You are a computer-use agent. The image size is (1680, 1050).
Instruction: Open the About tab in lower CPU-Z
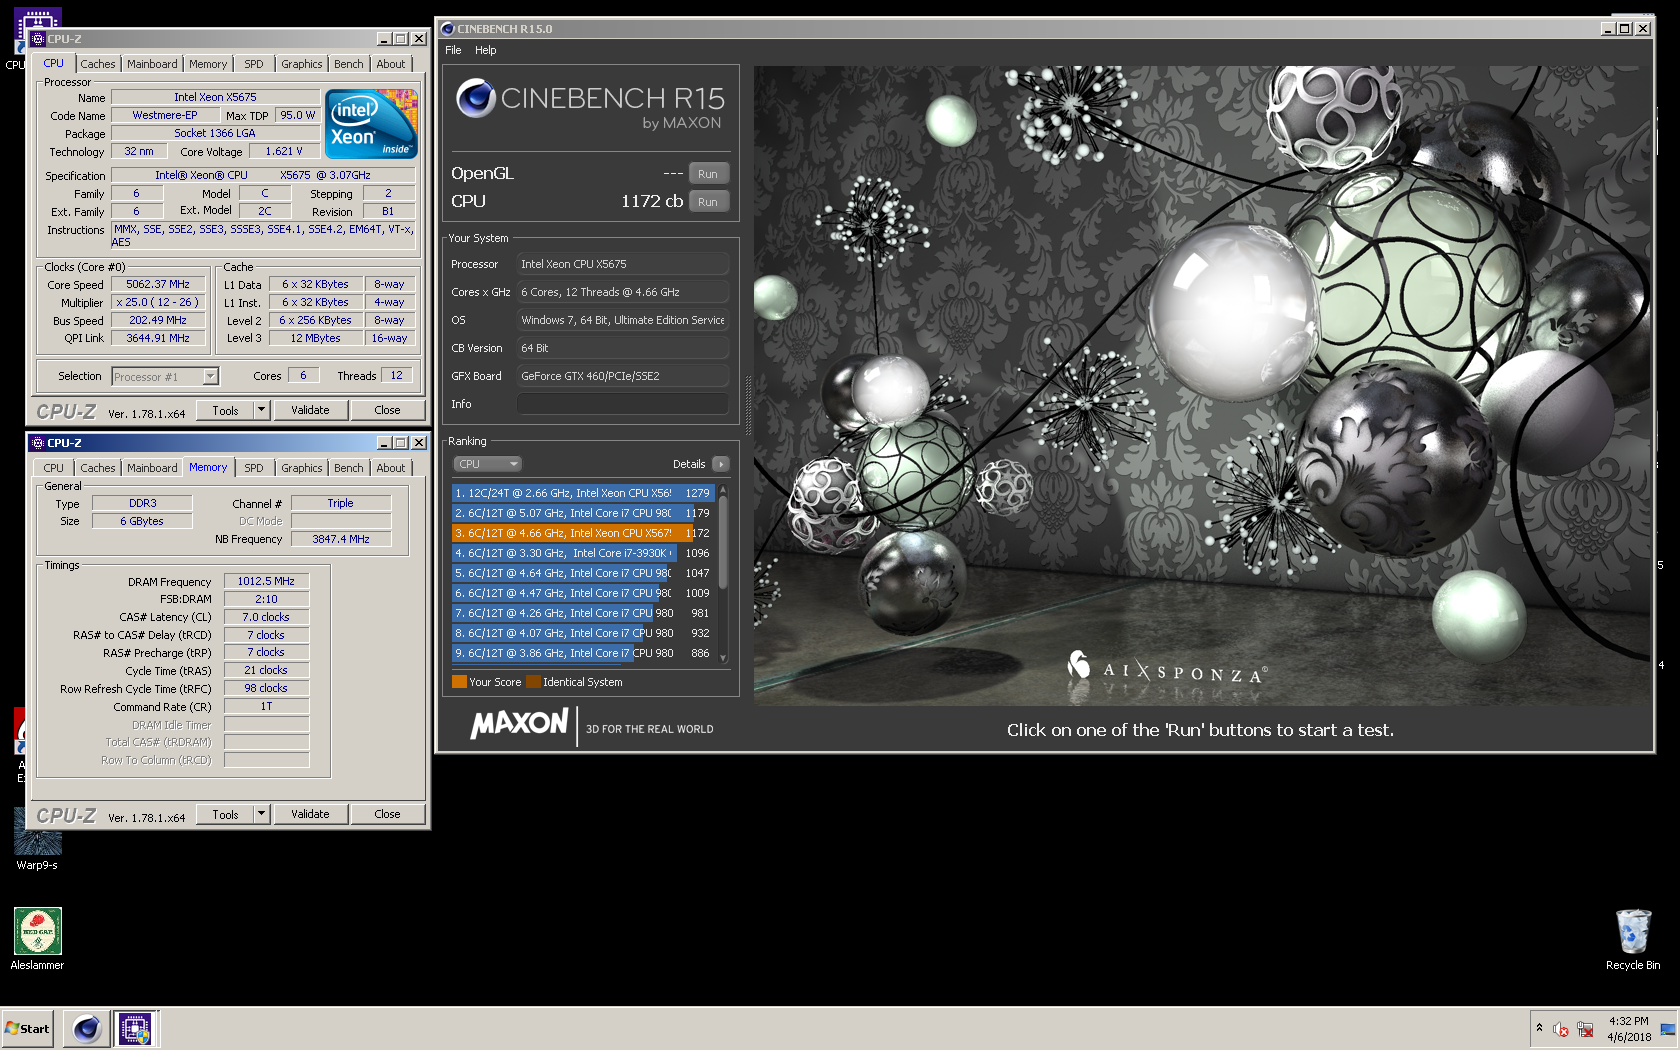point(391,468)
